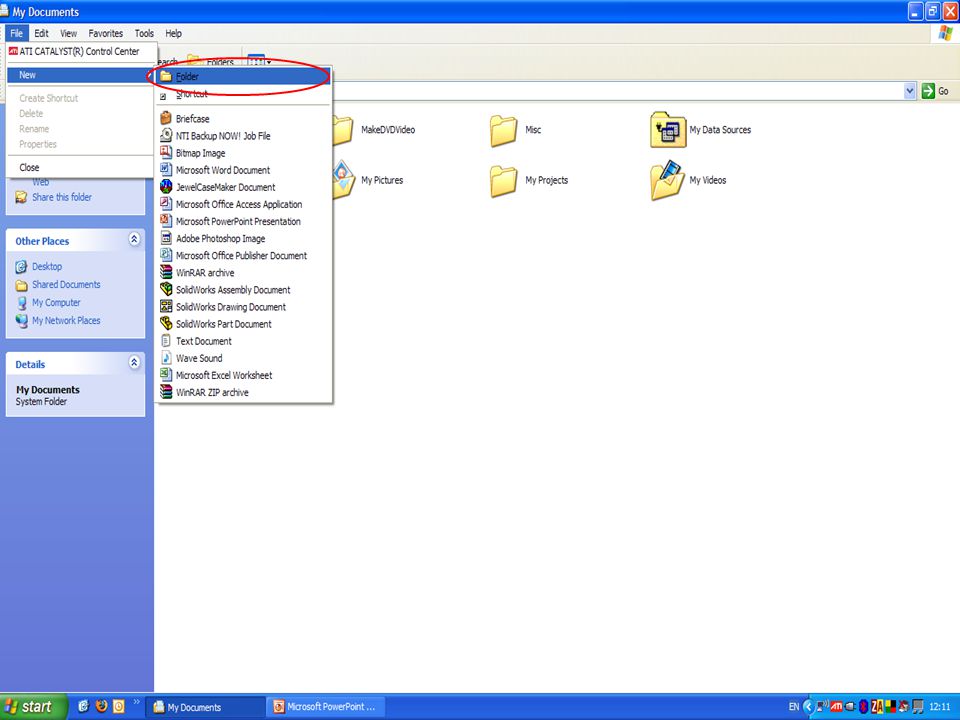Open the MakeDVDVideo folder icon

[x=343, y=130]
